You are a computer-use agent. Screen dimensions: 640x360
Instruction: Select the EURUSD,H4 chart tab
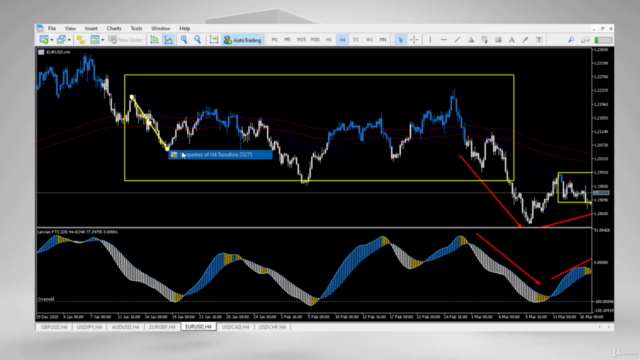pyautogui.click(x=198, y=327)
